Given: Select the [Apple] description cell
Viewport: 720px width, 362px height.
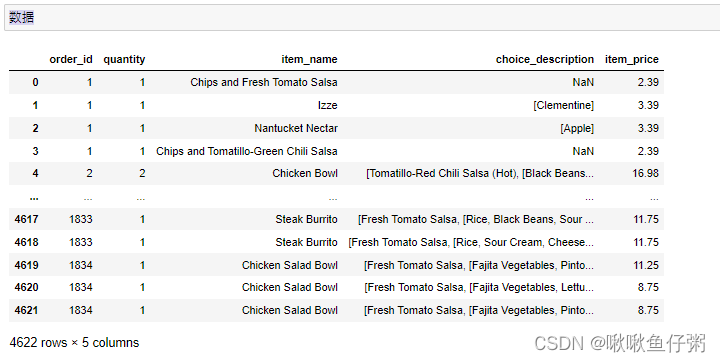Looking at the screenshot, I should tap(577, 128).
